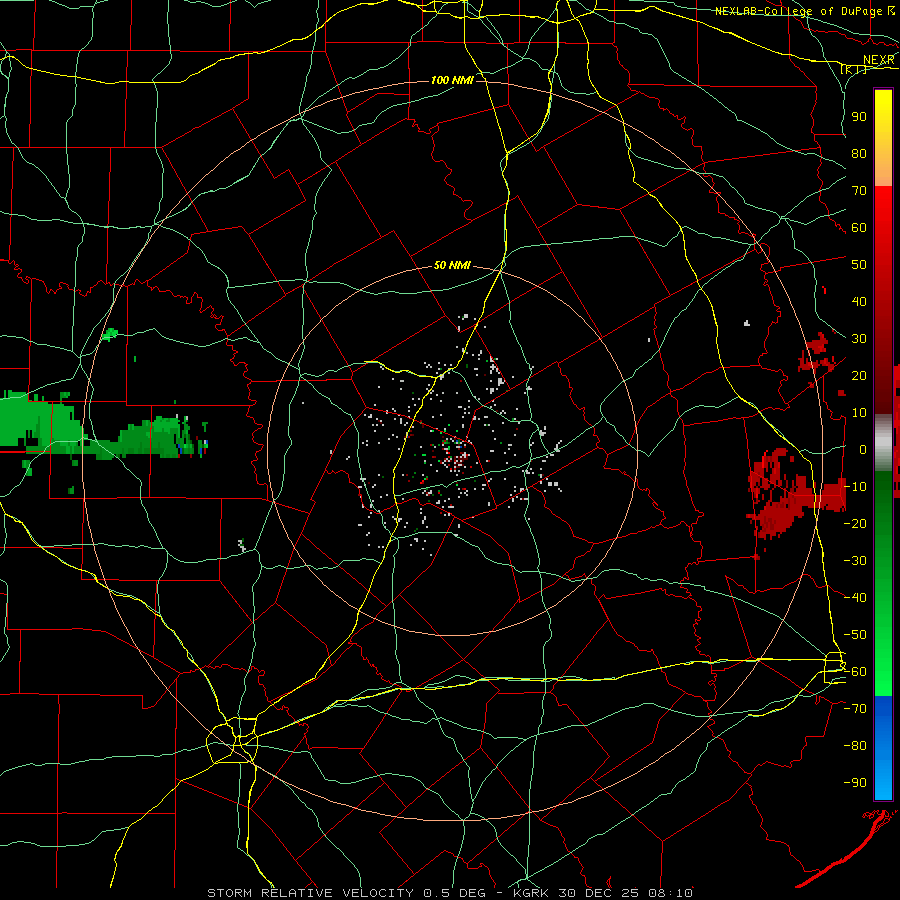Click the 0 label on the velocity scale
This screenshot has height=900, width=900.
(x=863, y=449)
